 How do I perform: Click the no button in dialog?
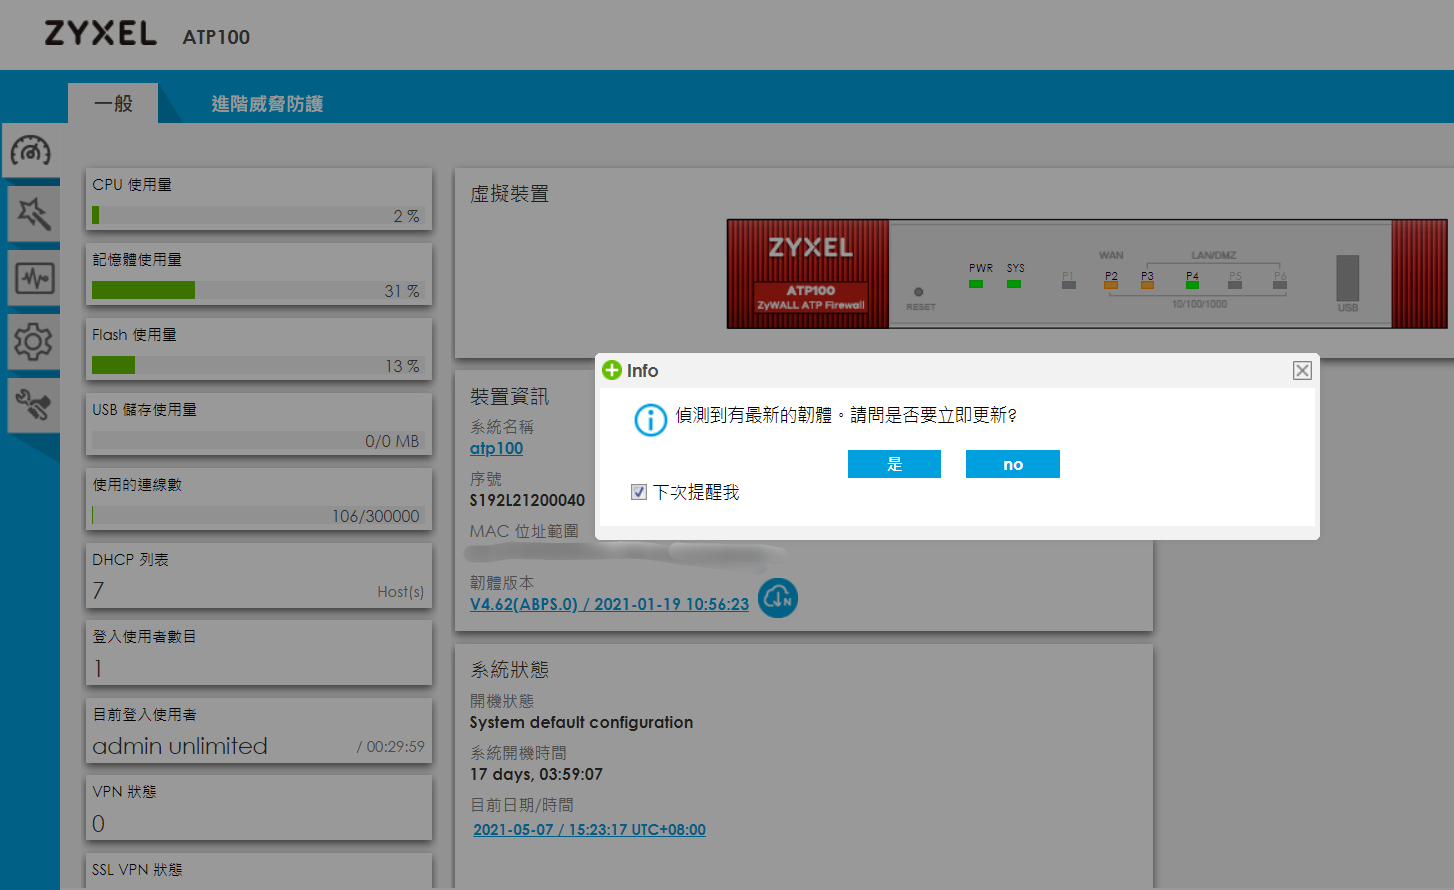pos(1013,464)
